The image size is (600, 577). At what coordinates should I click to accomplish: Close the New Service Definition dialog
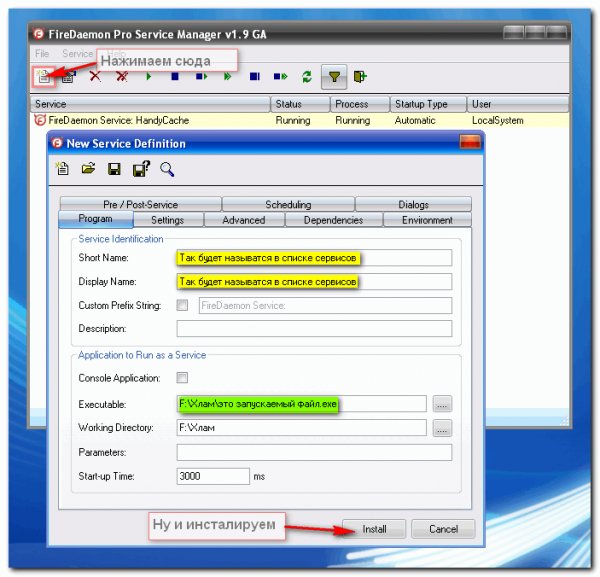[470, 142]
